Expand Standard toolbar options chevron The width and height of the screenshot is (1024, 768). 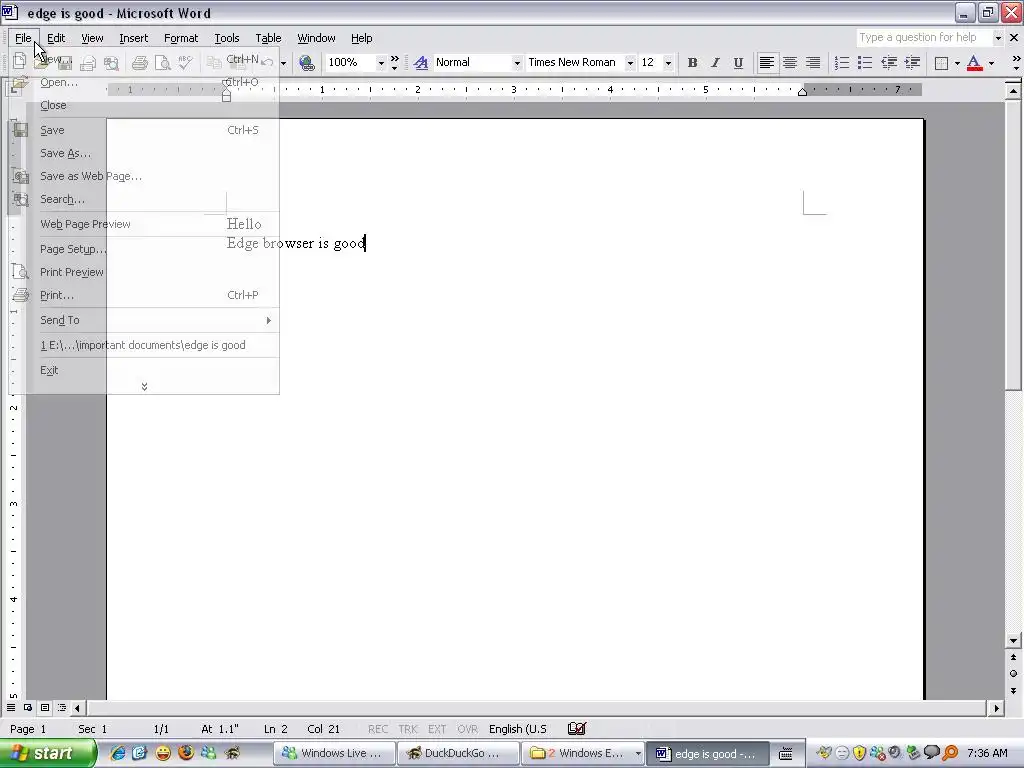[x=394, y=63]
